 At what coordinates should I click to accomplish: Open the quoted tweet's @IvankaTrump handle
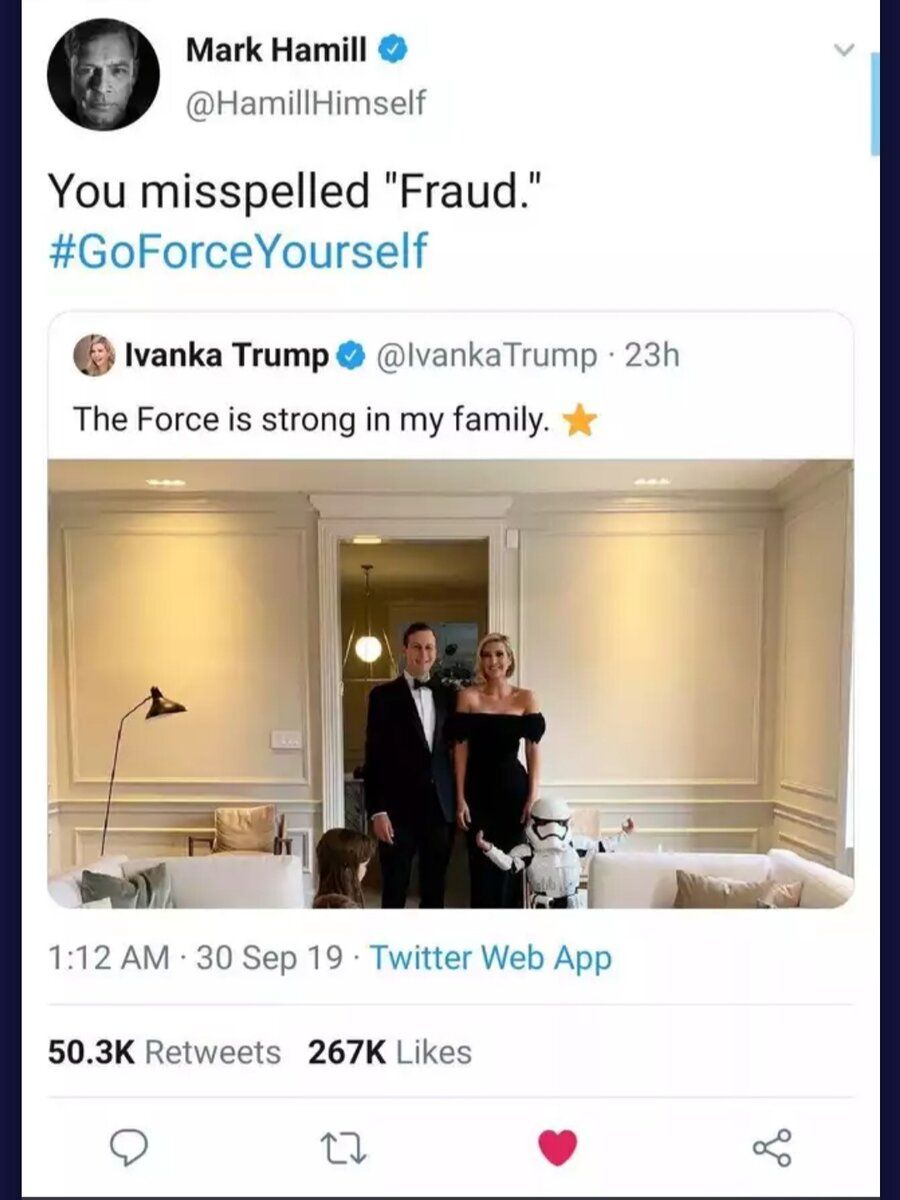(486, 355)
